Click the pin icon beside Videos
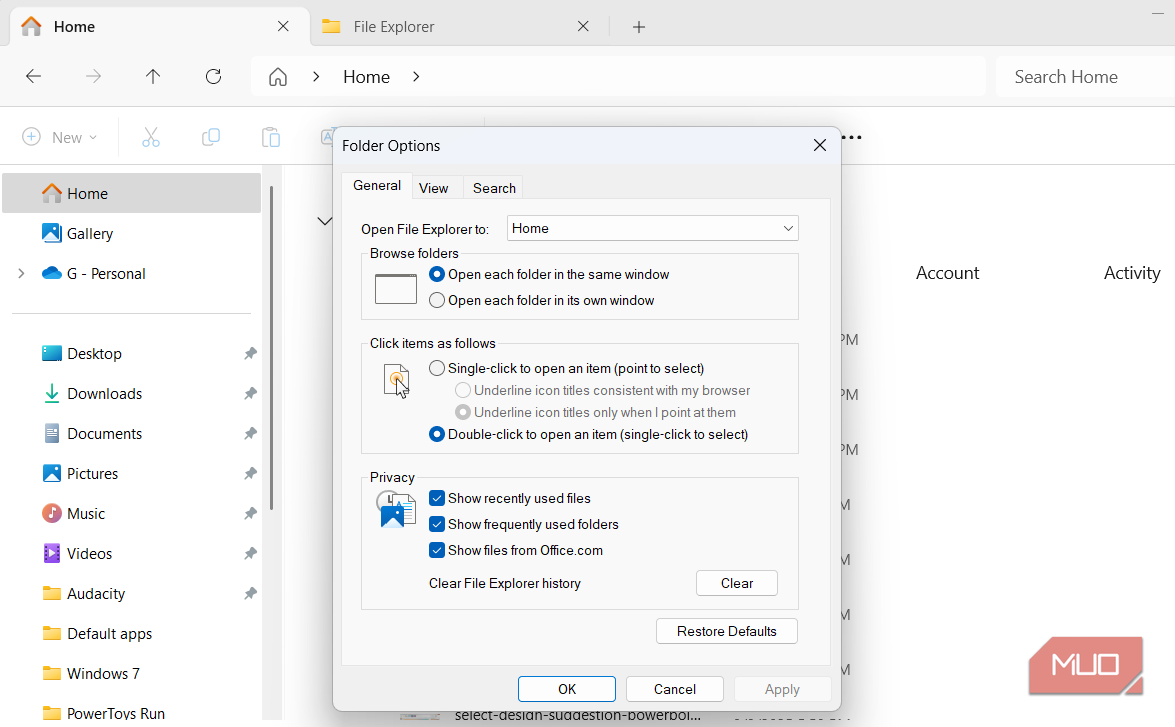1175x727 pixels. (250, 553)
